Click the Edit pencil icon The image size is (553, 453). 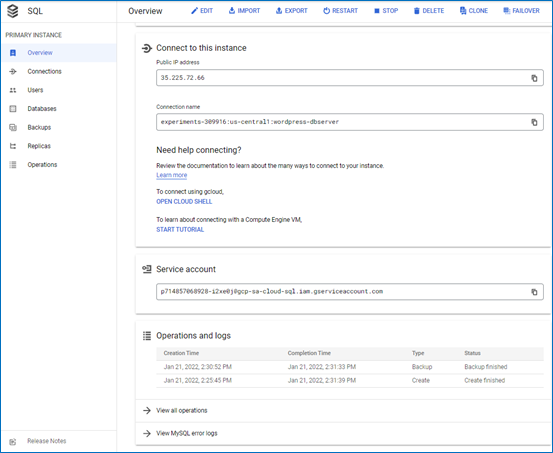(194, 11)
